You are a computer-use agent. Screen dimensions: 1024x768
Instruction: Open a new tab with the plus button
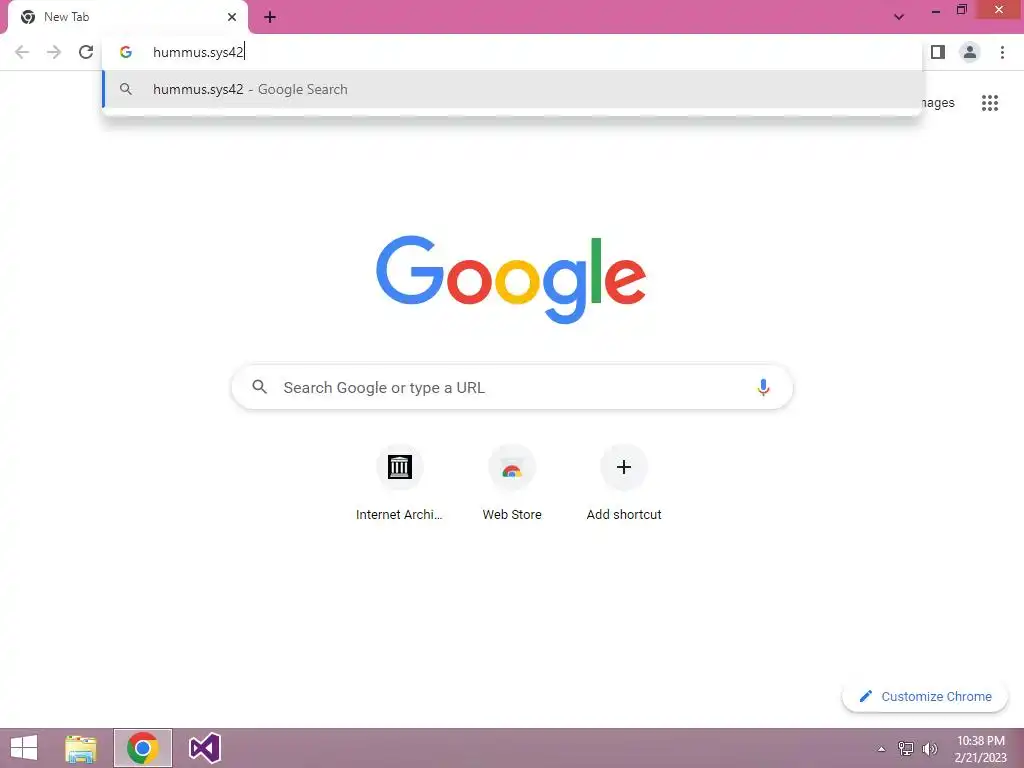click(x=270, y=17)
